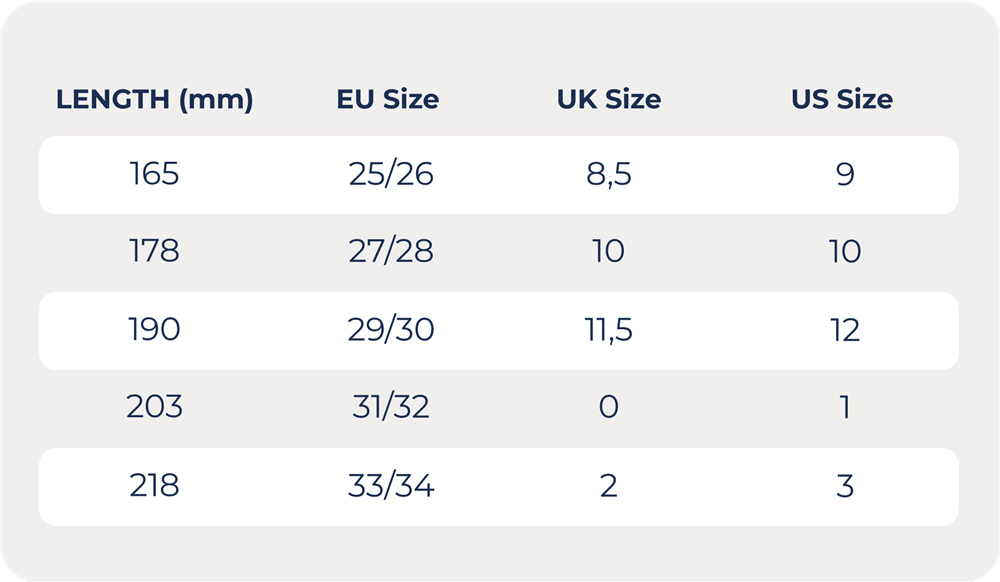Select the 190 length cell
Image resolution: width=1000 pixels, height=582 pixels.
point(154,330)
